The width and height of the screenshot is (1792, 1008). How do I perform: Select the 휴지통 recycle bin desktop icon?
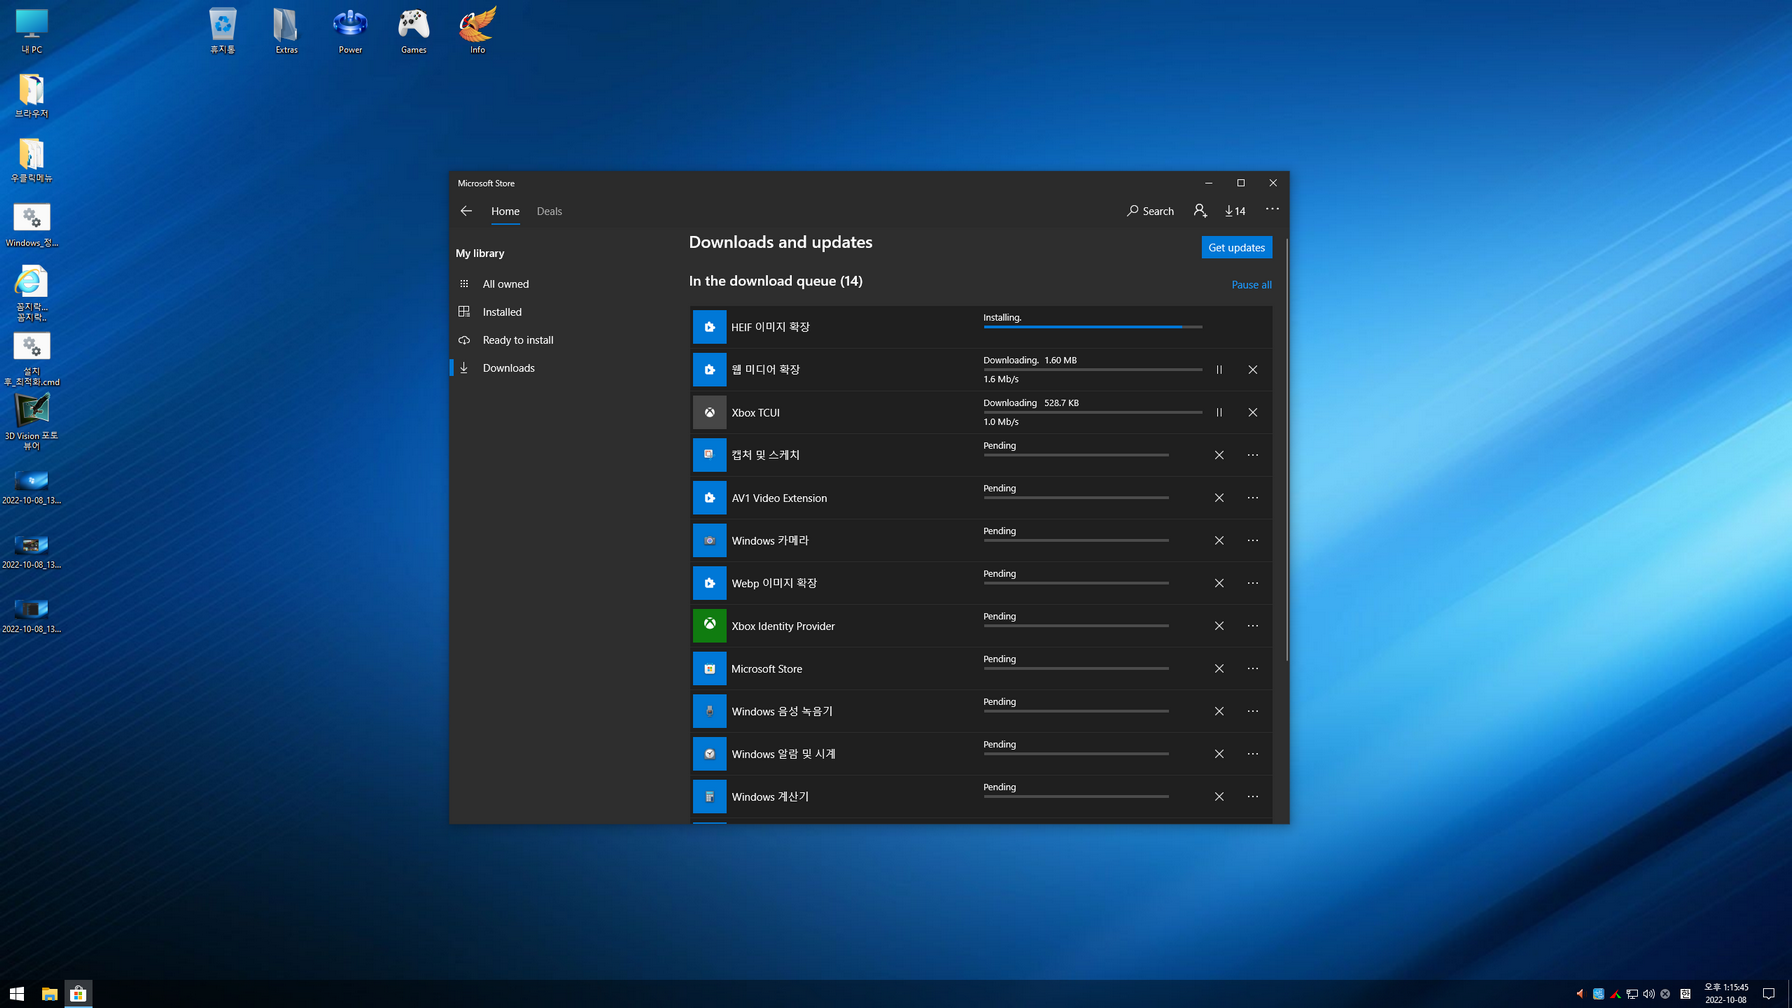pos(222,30)
